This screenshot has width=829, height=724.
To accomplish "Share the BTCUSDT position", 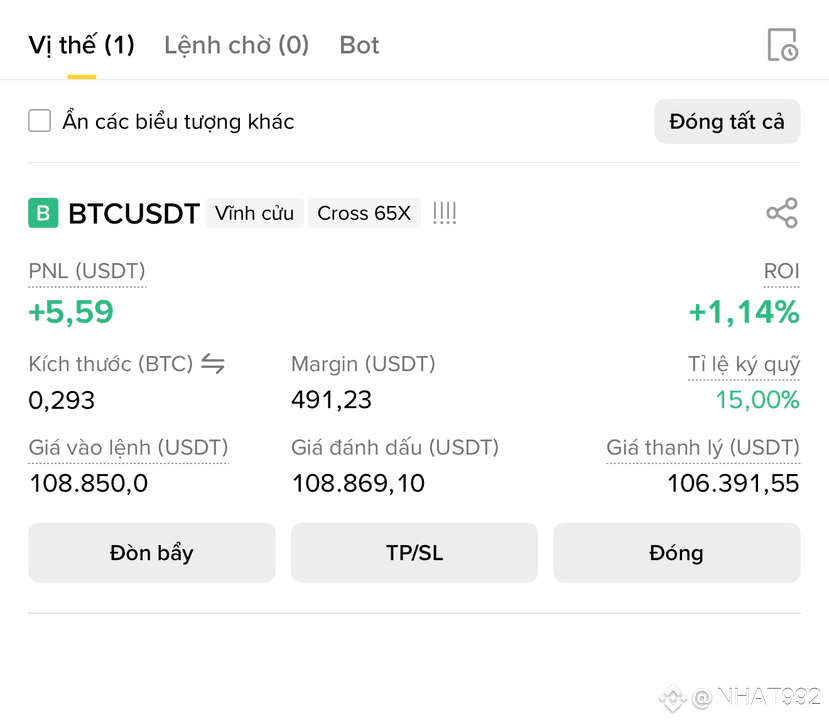I will point(782,213).
